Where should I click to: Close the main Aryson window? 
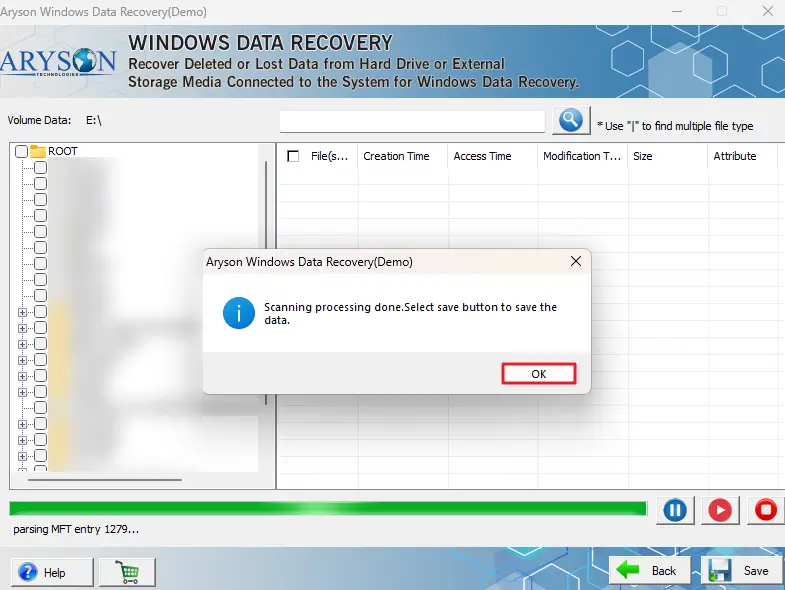click(767, 11)
